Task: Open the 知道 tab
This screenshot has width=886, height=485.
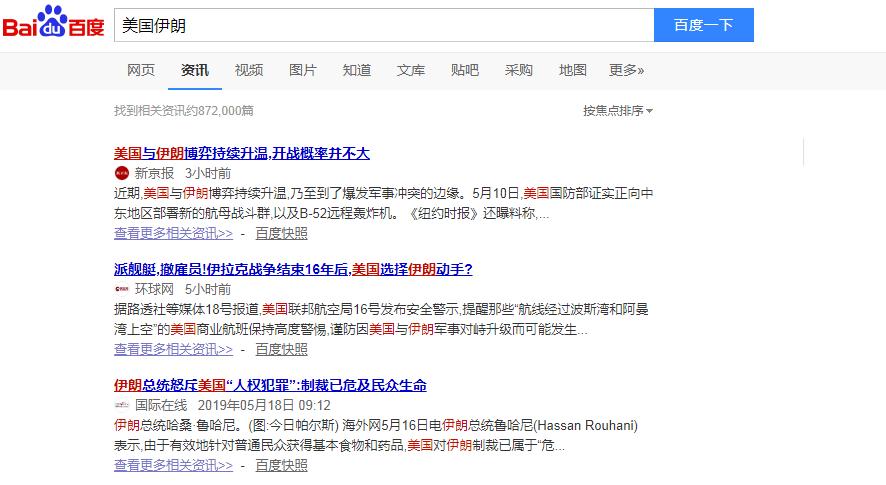Action: click(x=357, y=70)
